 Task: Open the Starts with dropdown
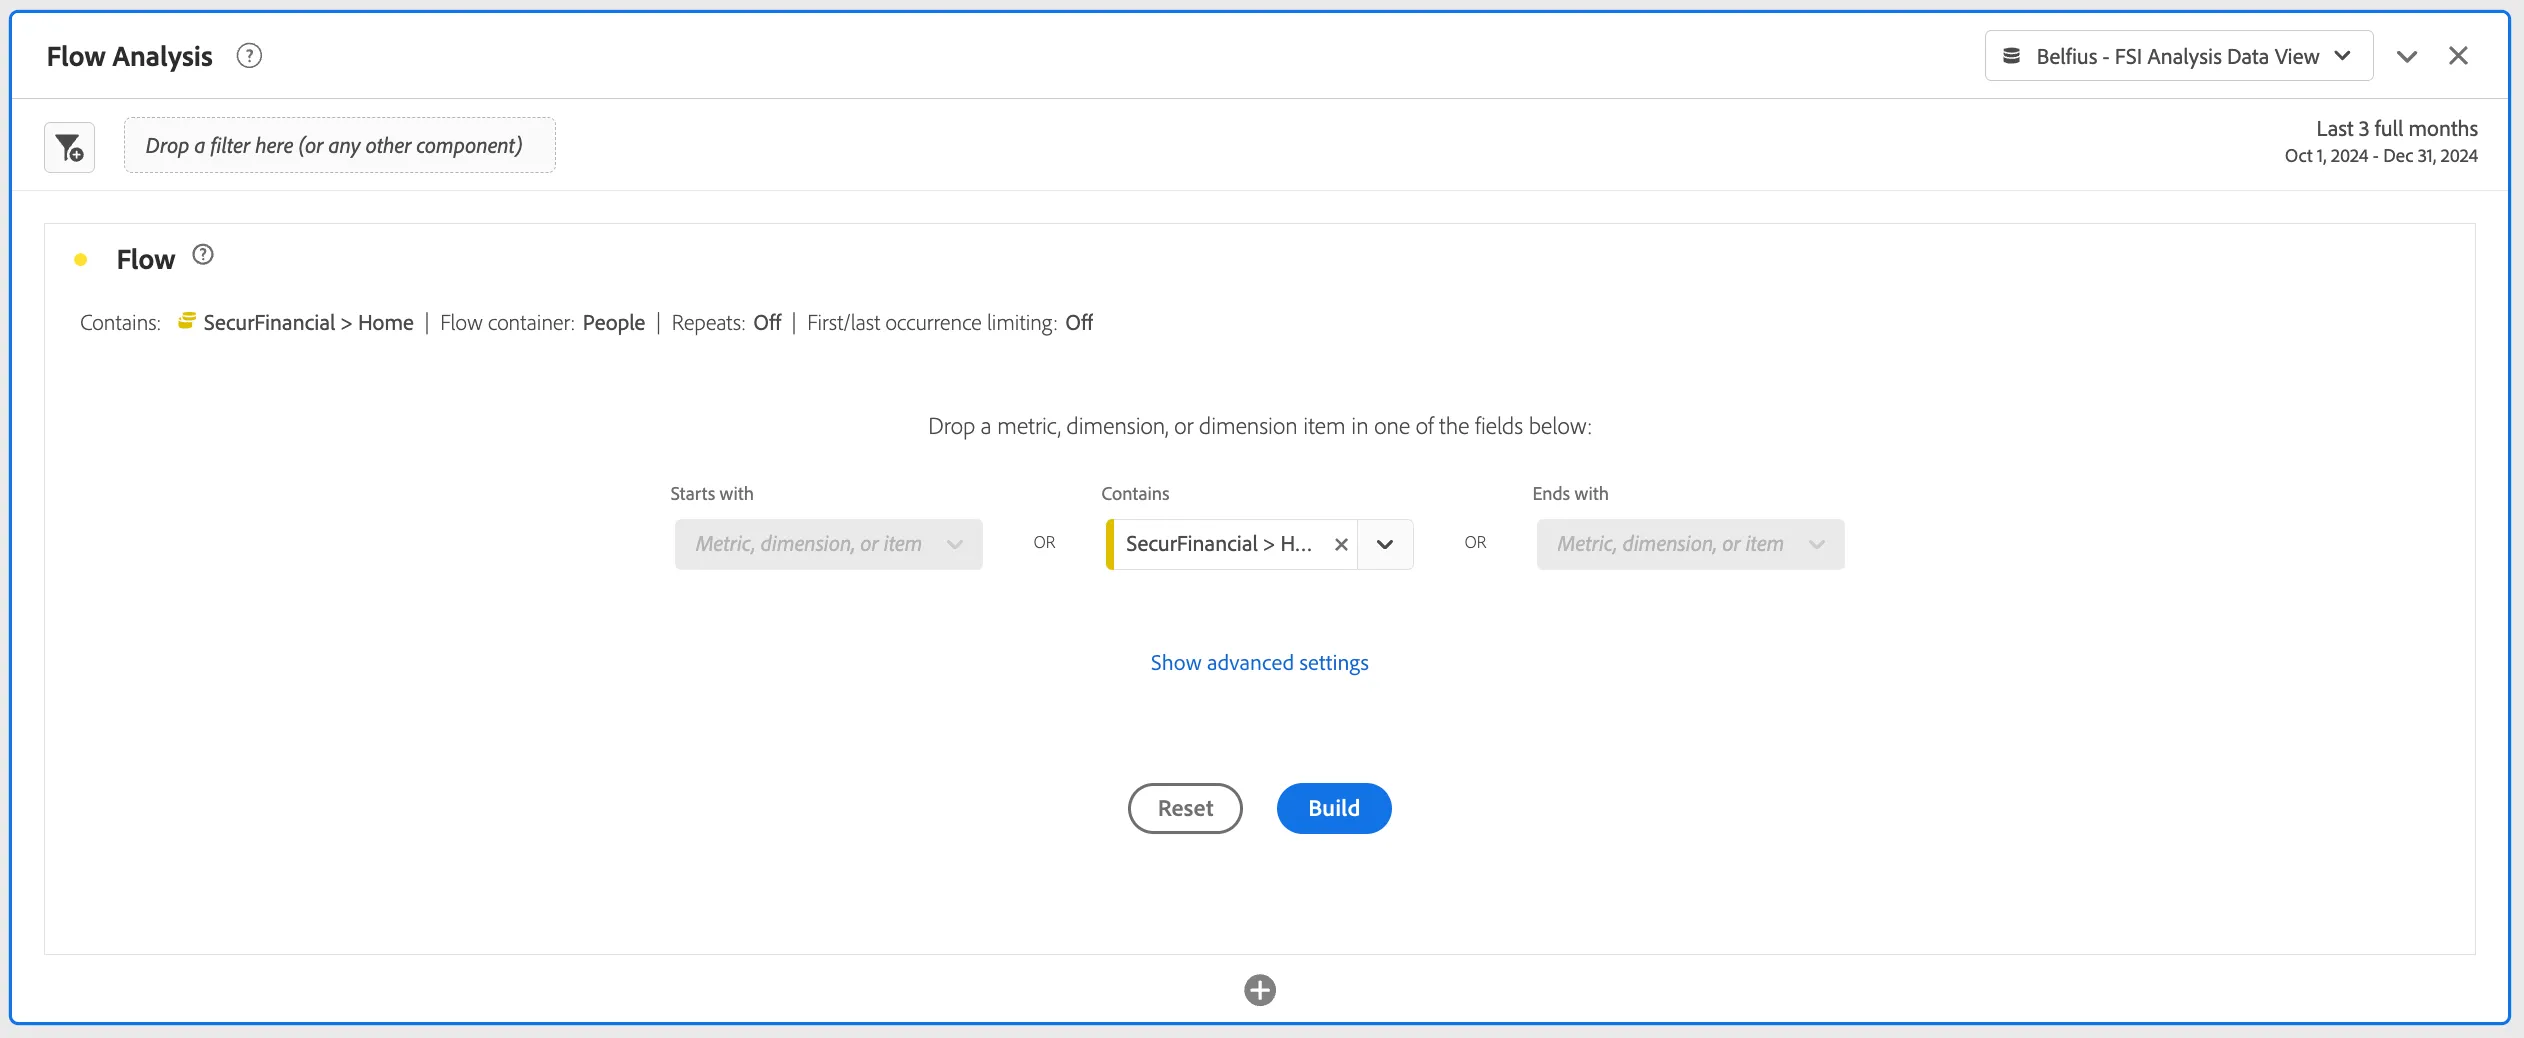pos(828,544)
